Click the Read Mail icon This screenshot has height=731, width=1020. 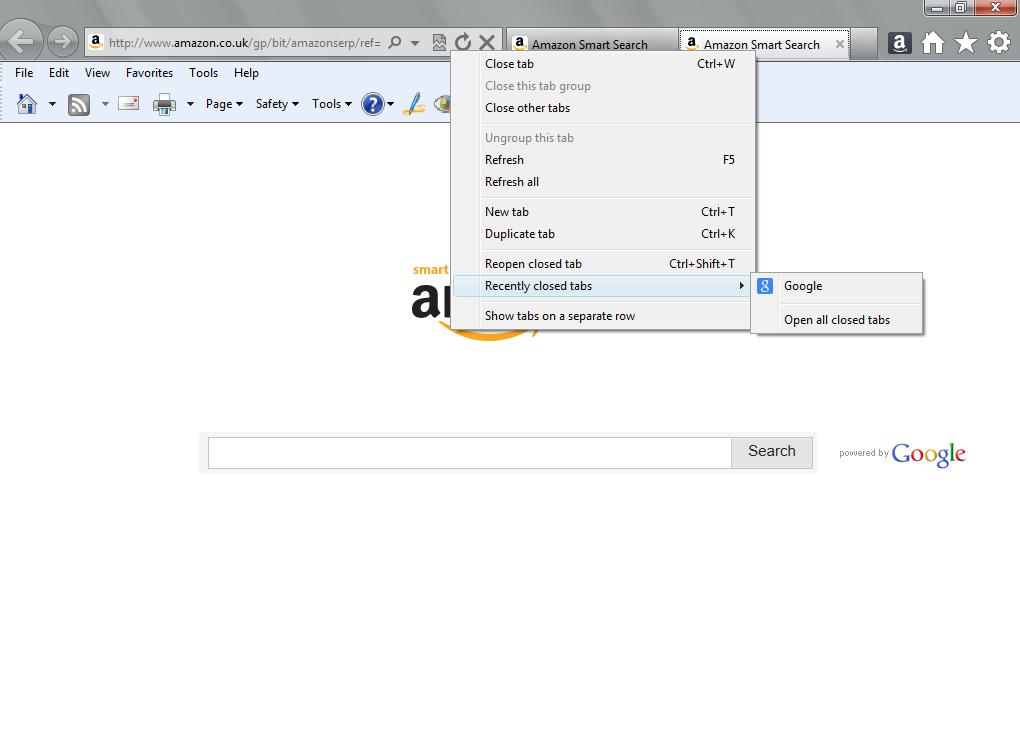tap(129, 103)
